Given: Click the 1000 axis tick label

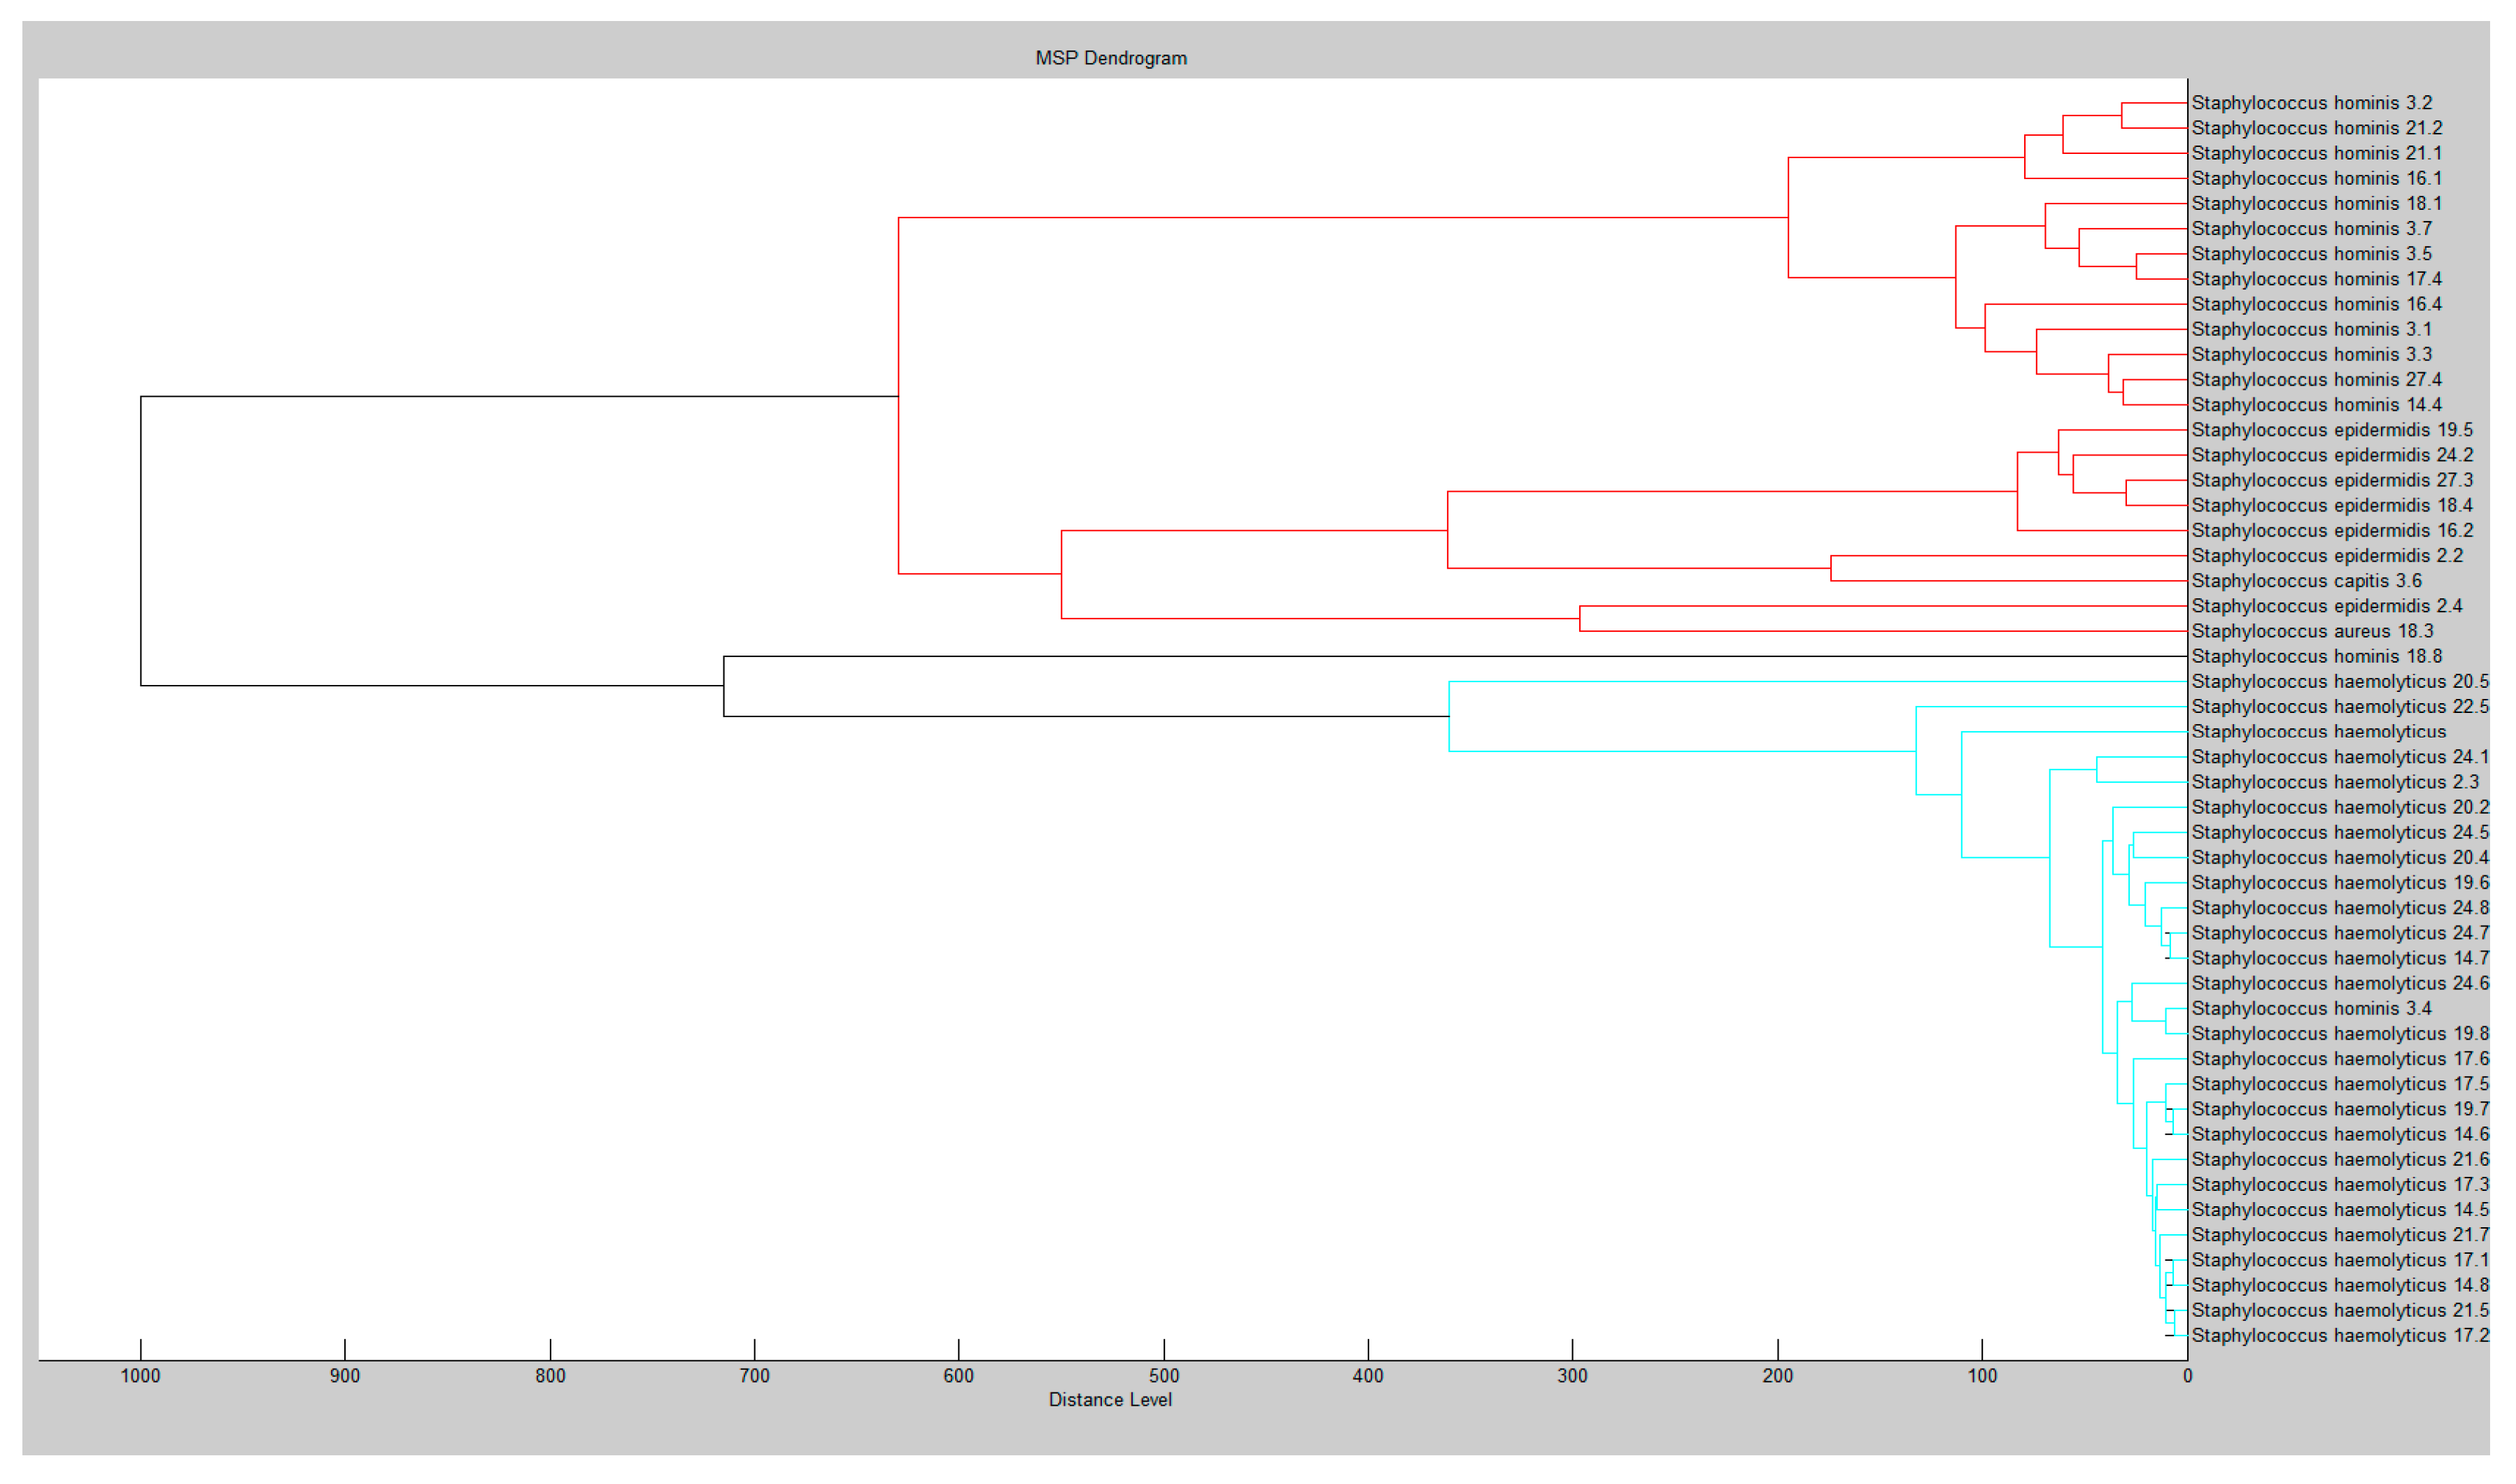Looking at the screenshot, I should [x=140, y=1376].
